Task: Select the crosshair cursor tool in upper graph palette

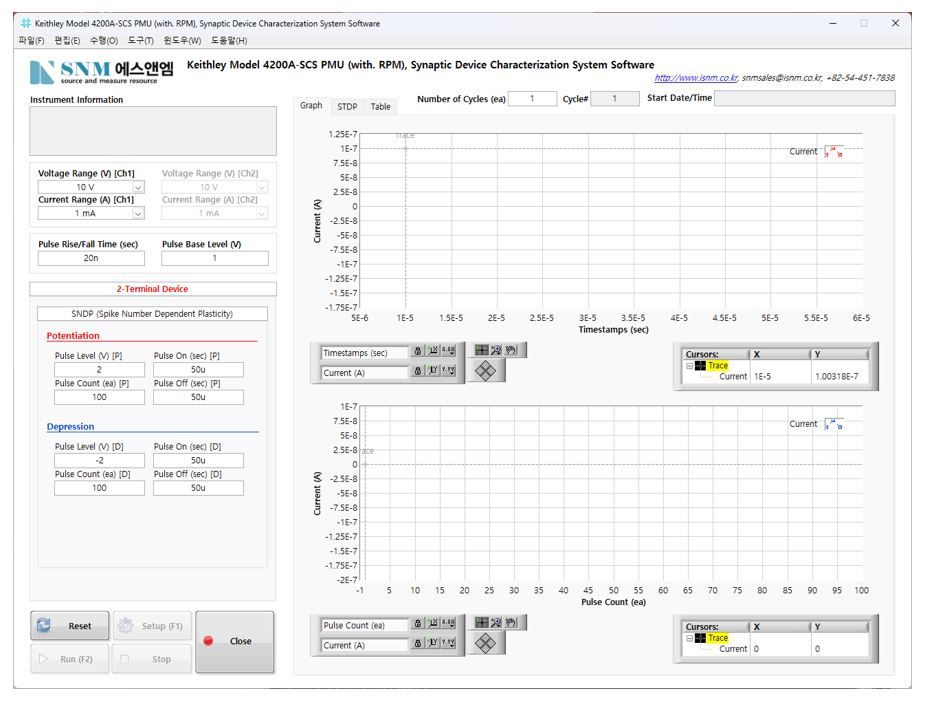Action: coord(482,351)
